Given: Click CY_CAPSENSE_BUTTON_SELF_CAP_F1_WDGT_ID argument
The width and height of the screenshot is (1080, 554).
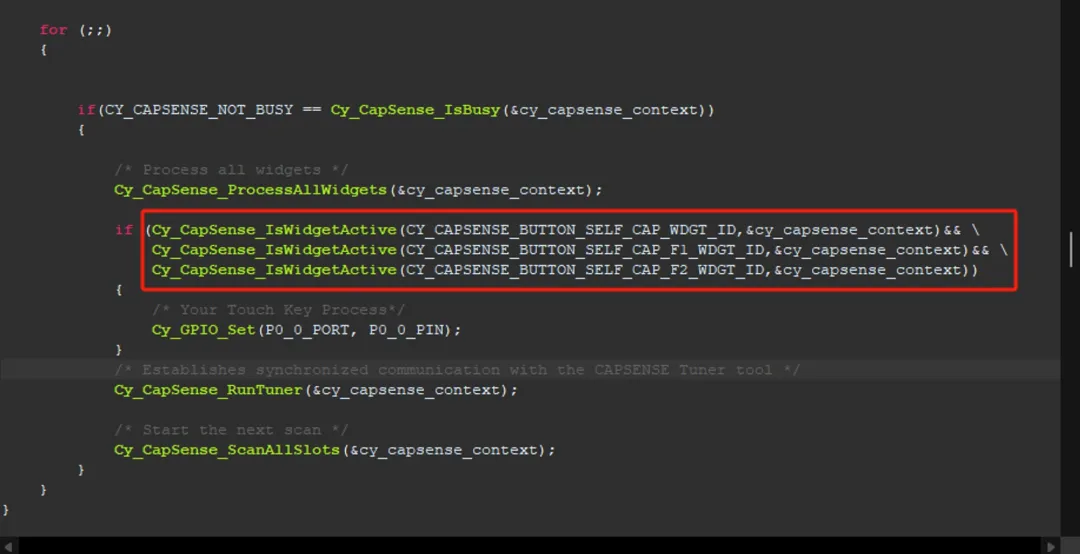Looking at the screenshot, I should point(583,249).
